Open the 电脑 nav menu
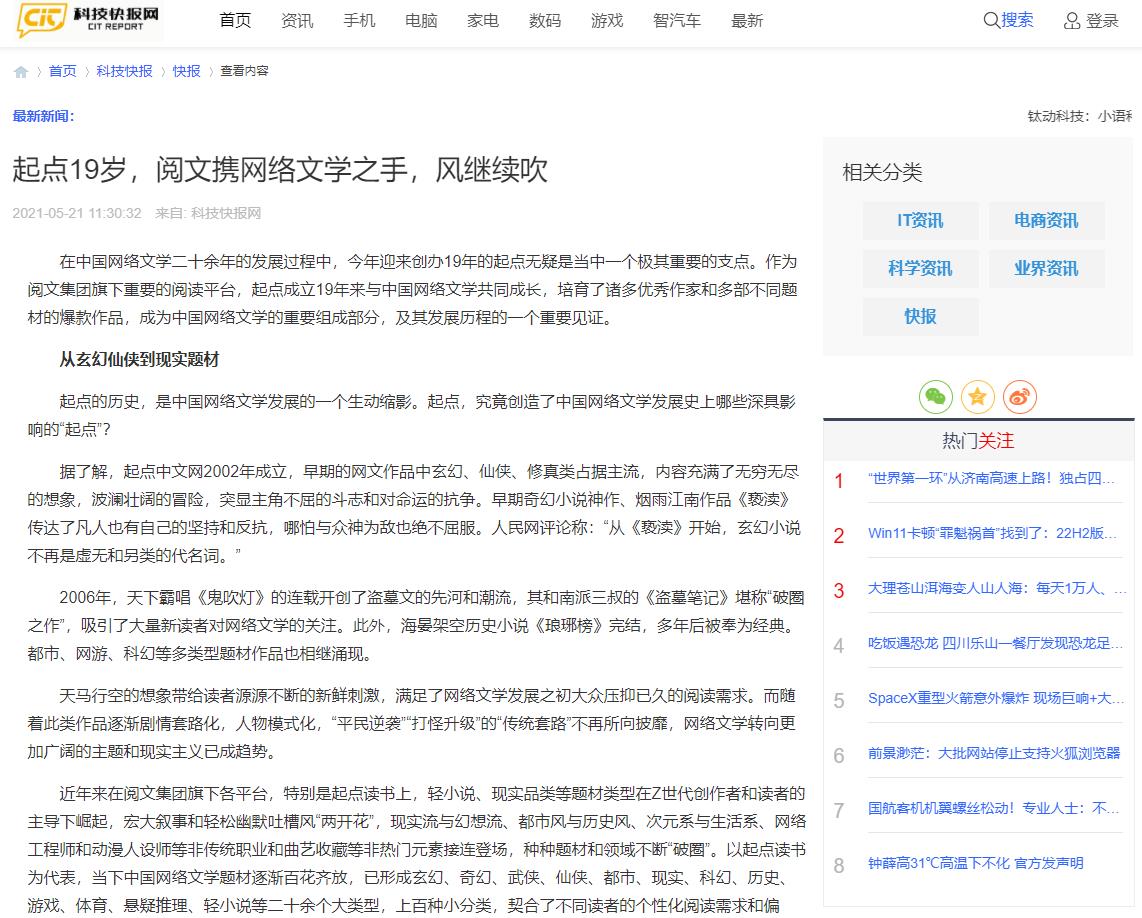The height and width of the screenshot is (918, 1142). point(421,20)
